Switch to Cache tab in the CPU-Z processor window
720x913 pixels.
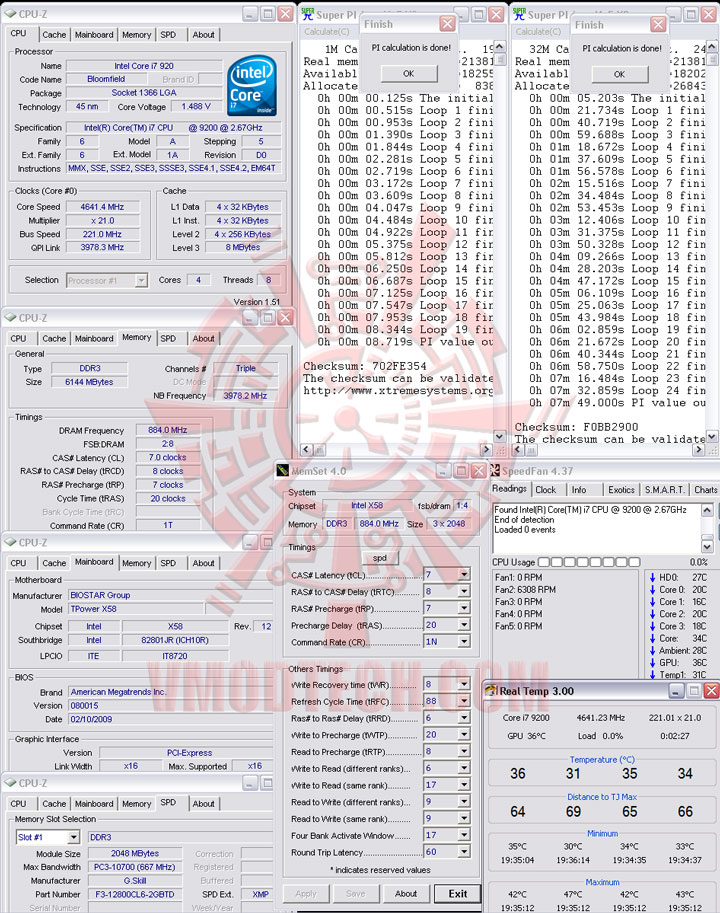pyautogui.click(x=54, y=35)
